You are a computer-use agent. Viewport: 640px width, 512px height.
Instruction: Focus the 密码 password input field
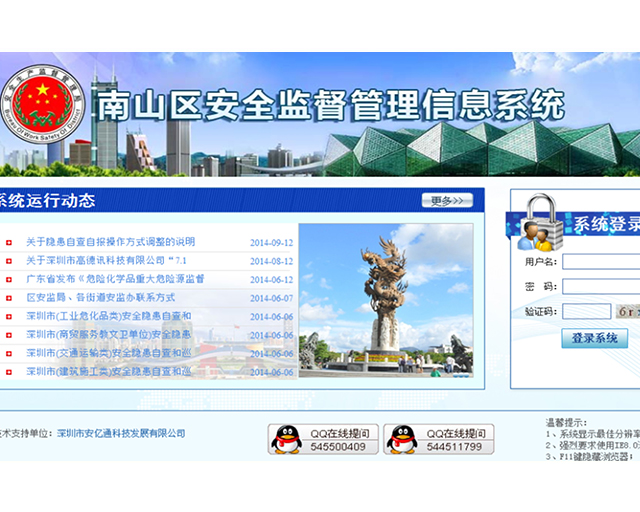pos(601,287)
